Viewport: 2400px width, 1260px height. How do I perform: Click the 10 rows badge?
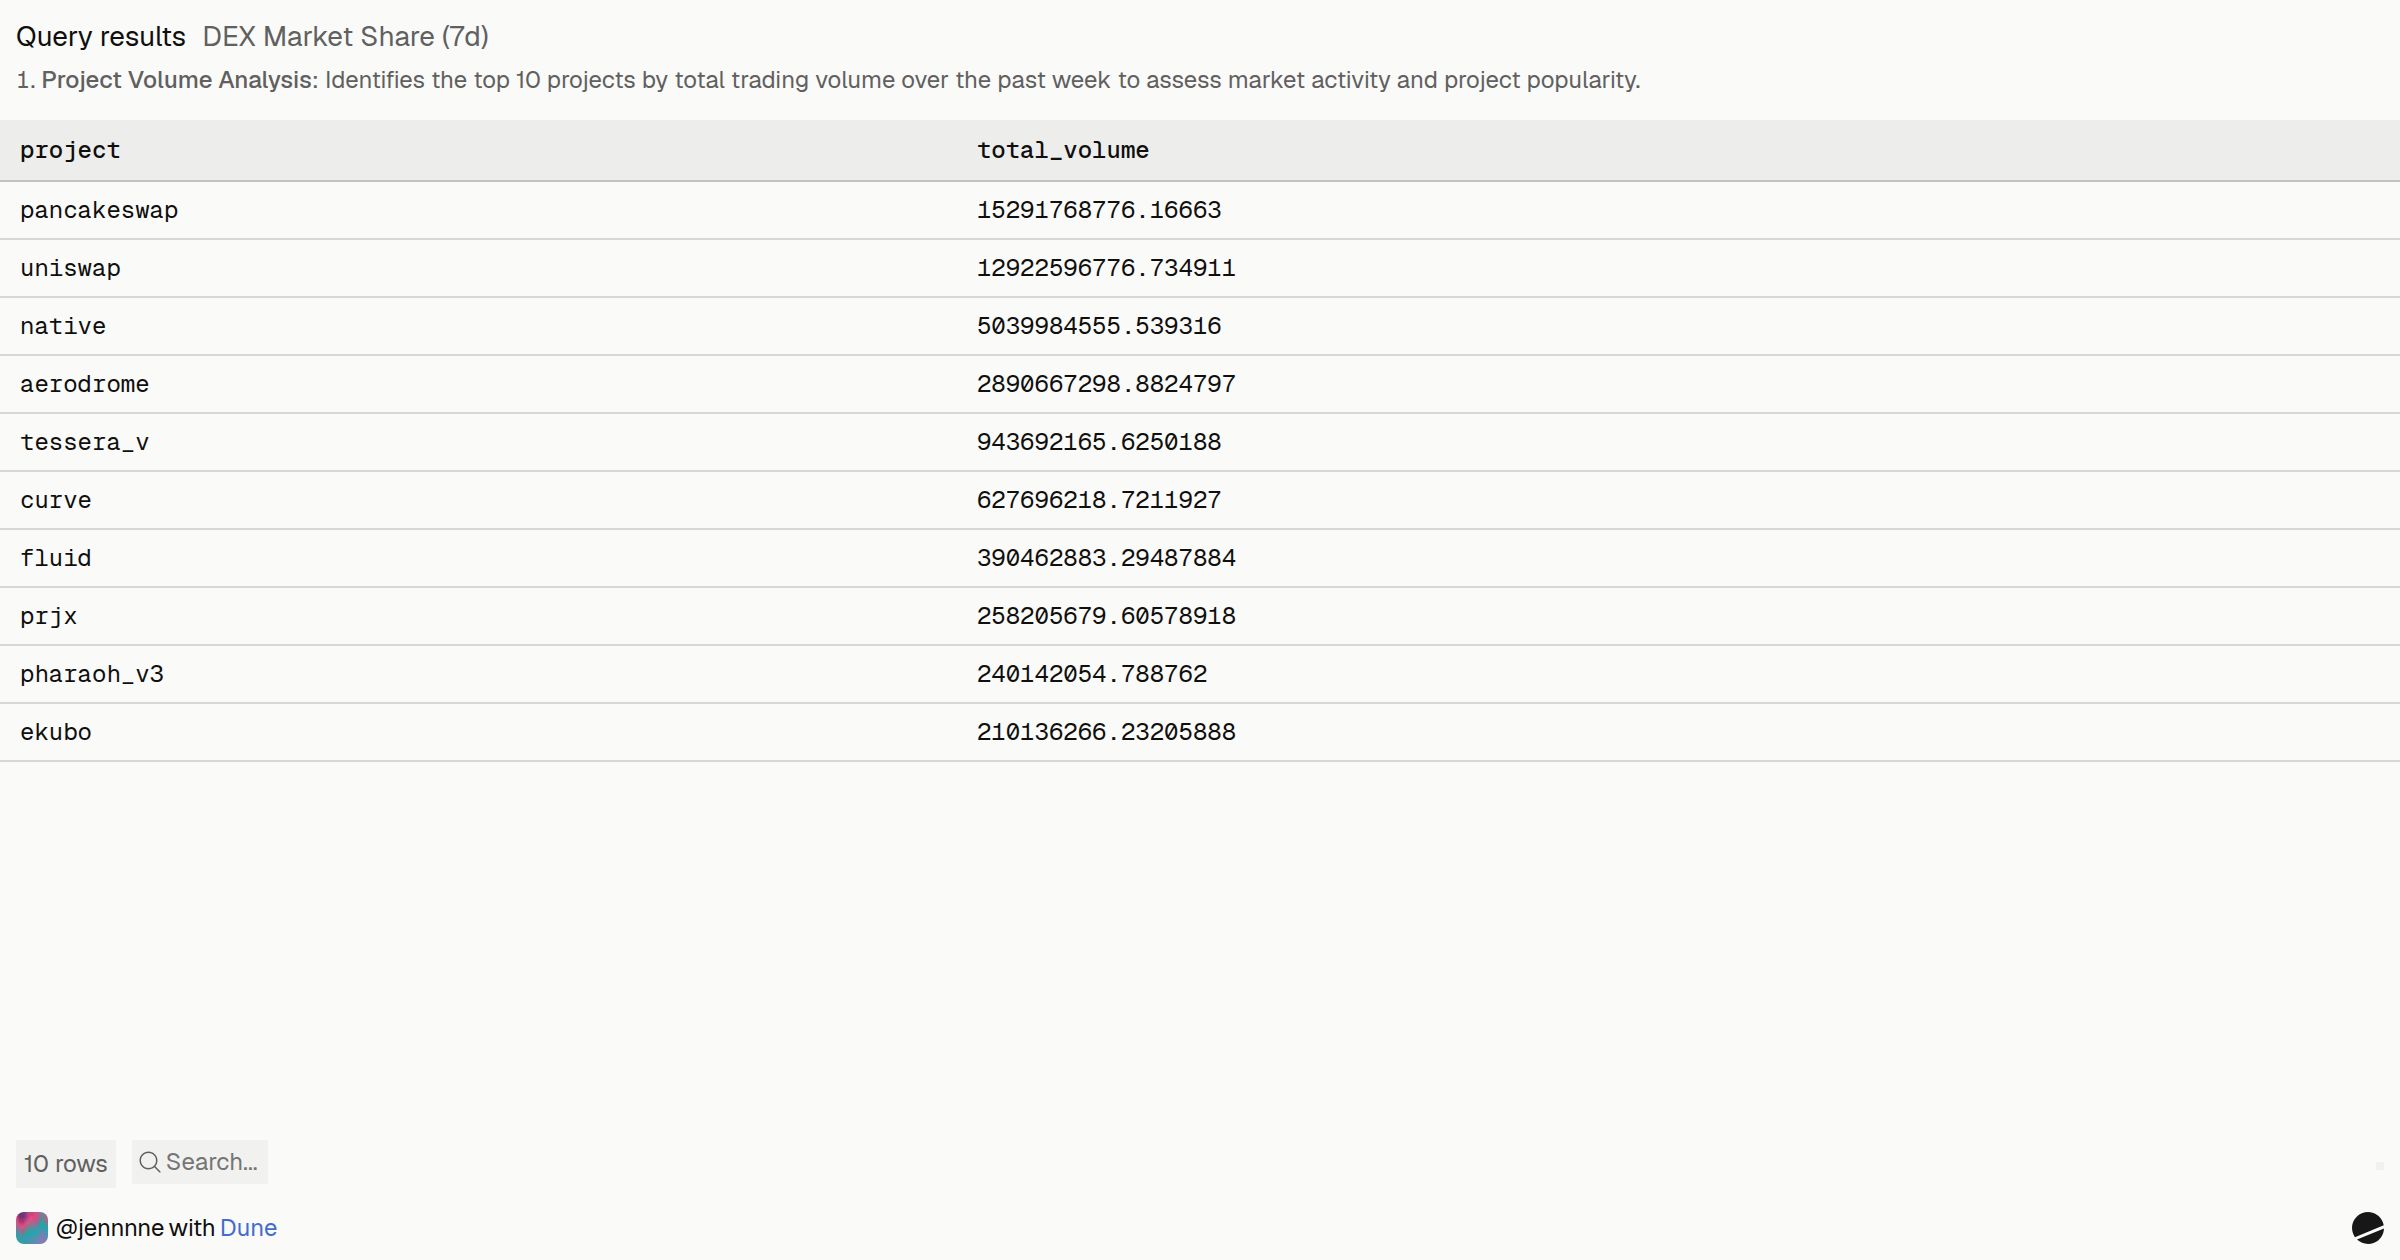[x=66, y=1164]
